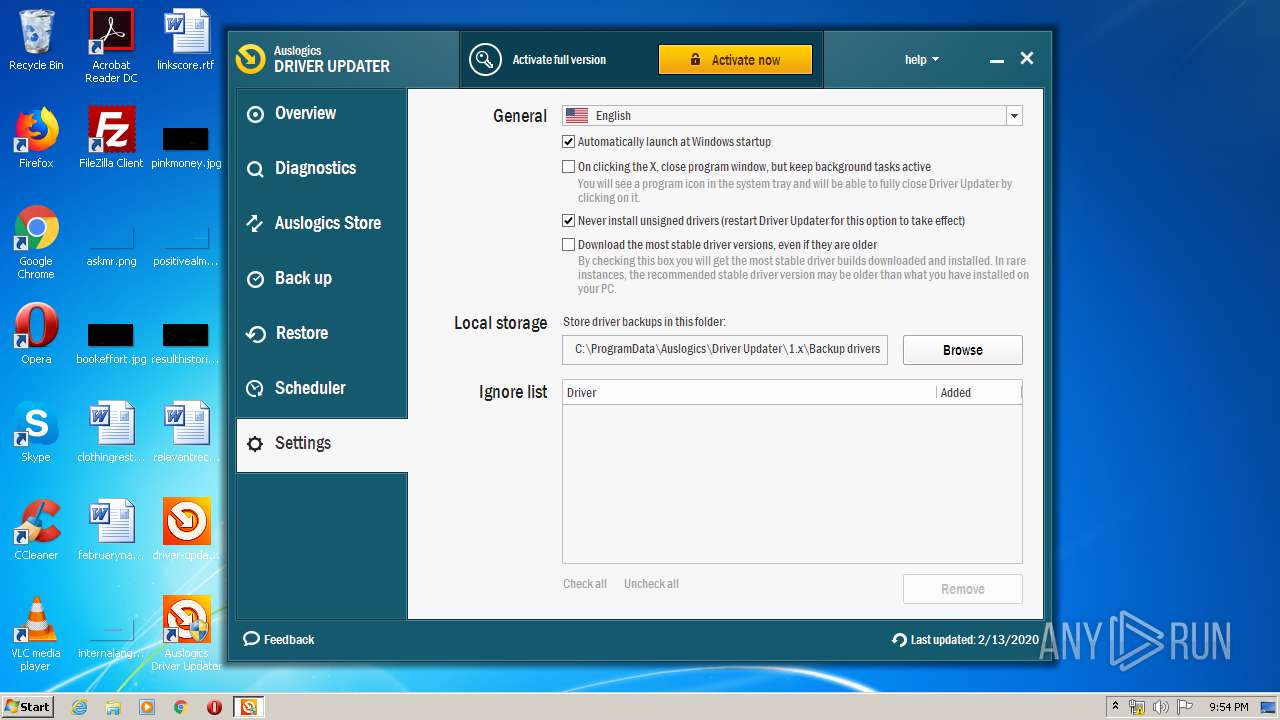This screenshot has width=1280, height=720.
Task: Click Opera icon in taskbar
Action: click(214, 707)
